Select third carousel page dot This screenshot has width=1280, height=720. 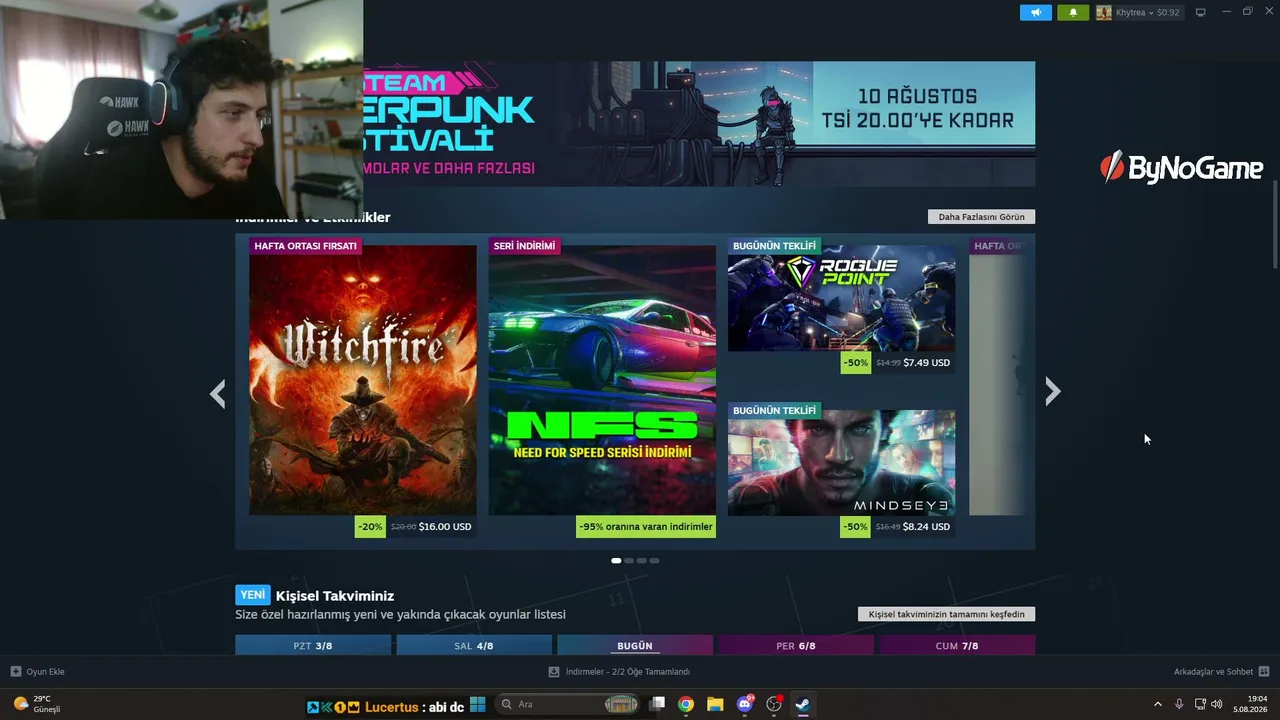point(642,561)
